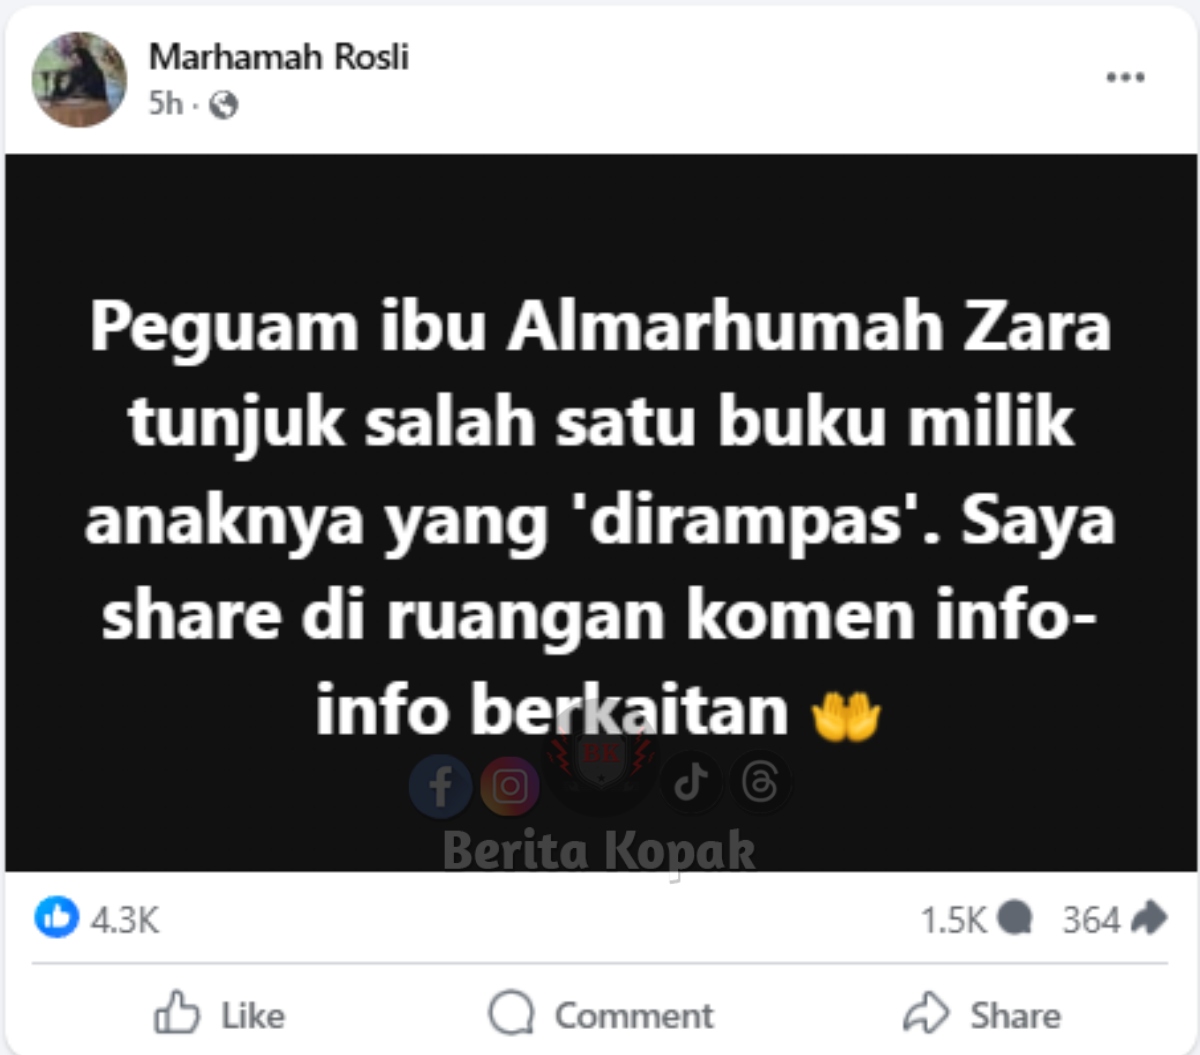The height and width of the screenshot is (1055, 1200).
Task: Like the post with the Like button
Action: [x=219, y=1014]
